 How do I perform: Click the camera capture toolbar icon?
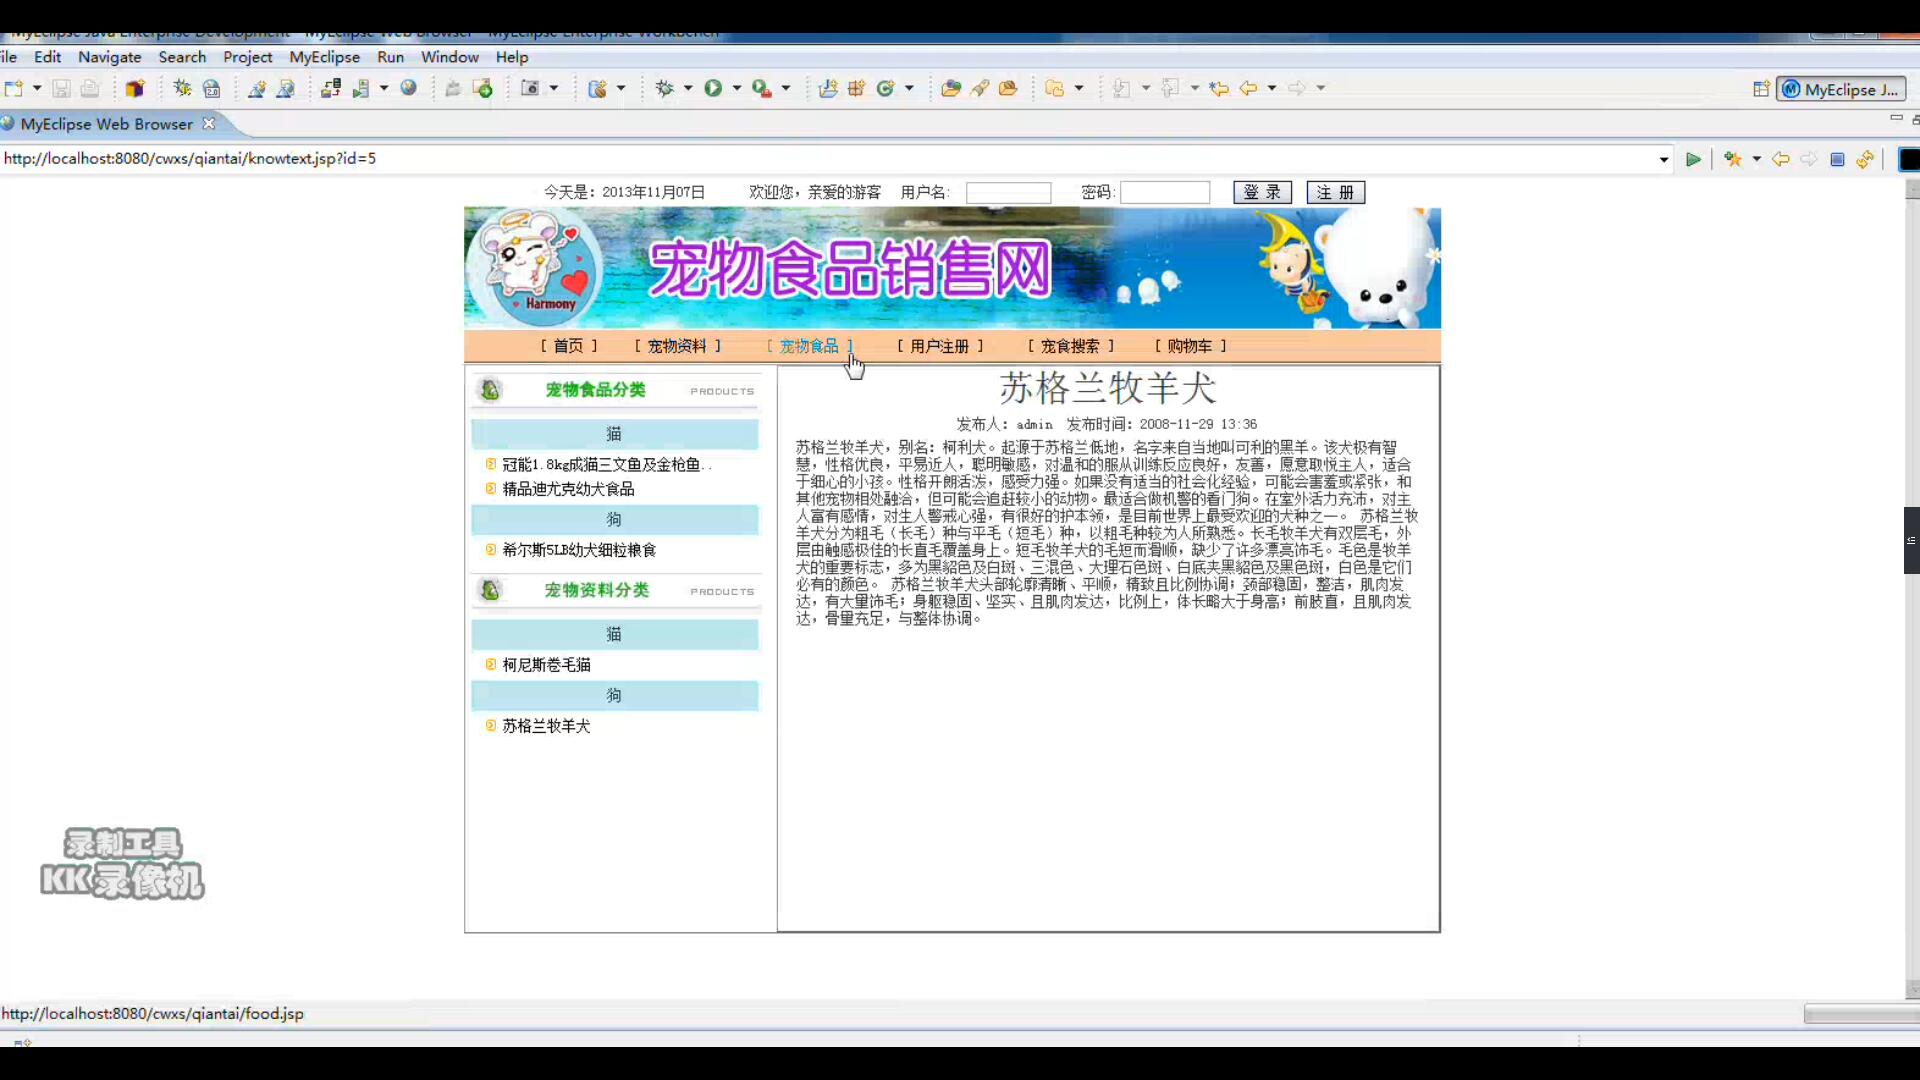(531, 89)
